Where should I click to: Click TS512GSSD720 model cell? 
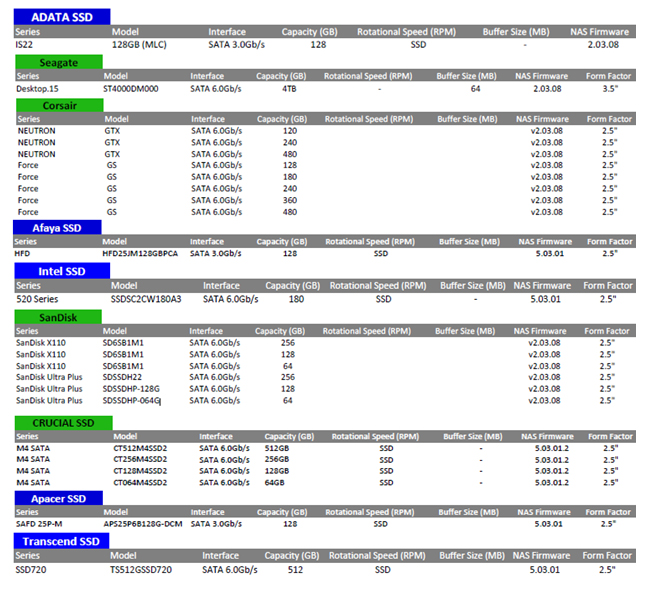[141, 570]
